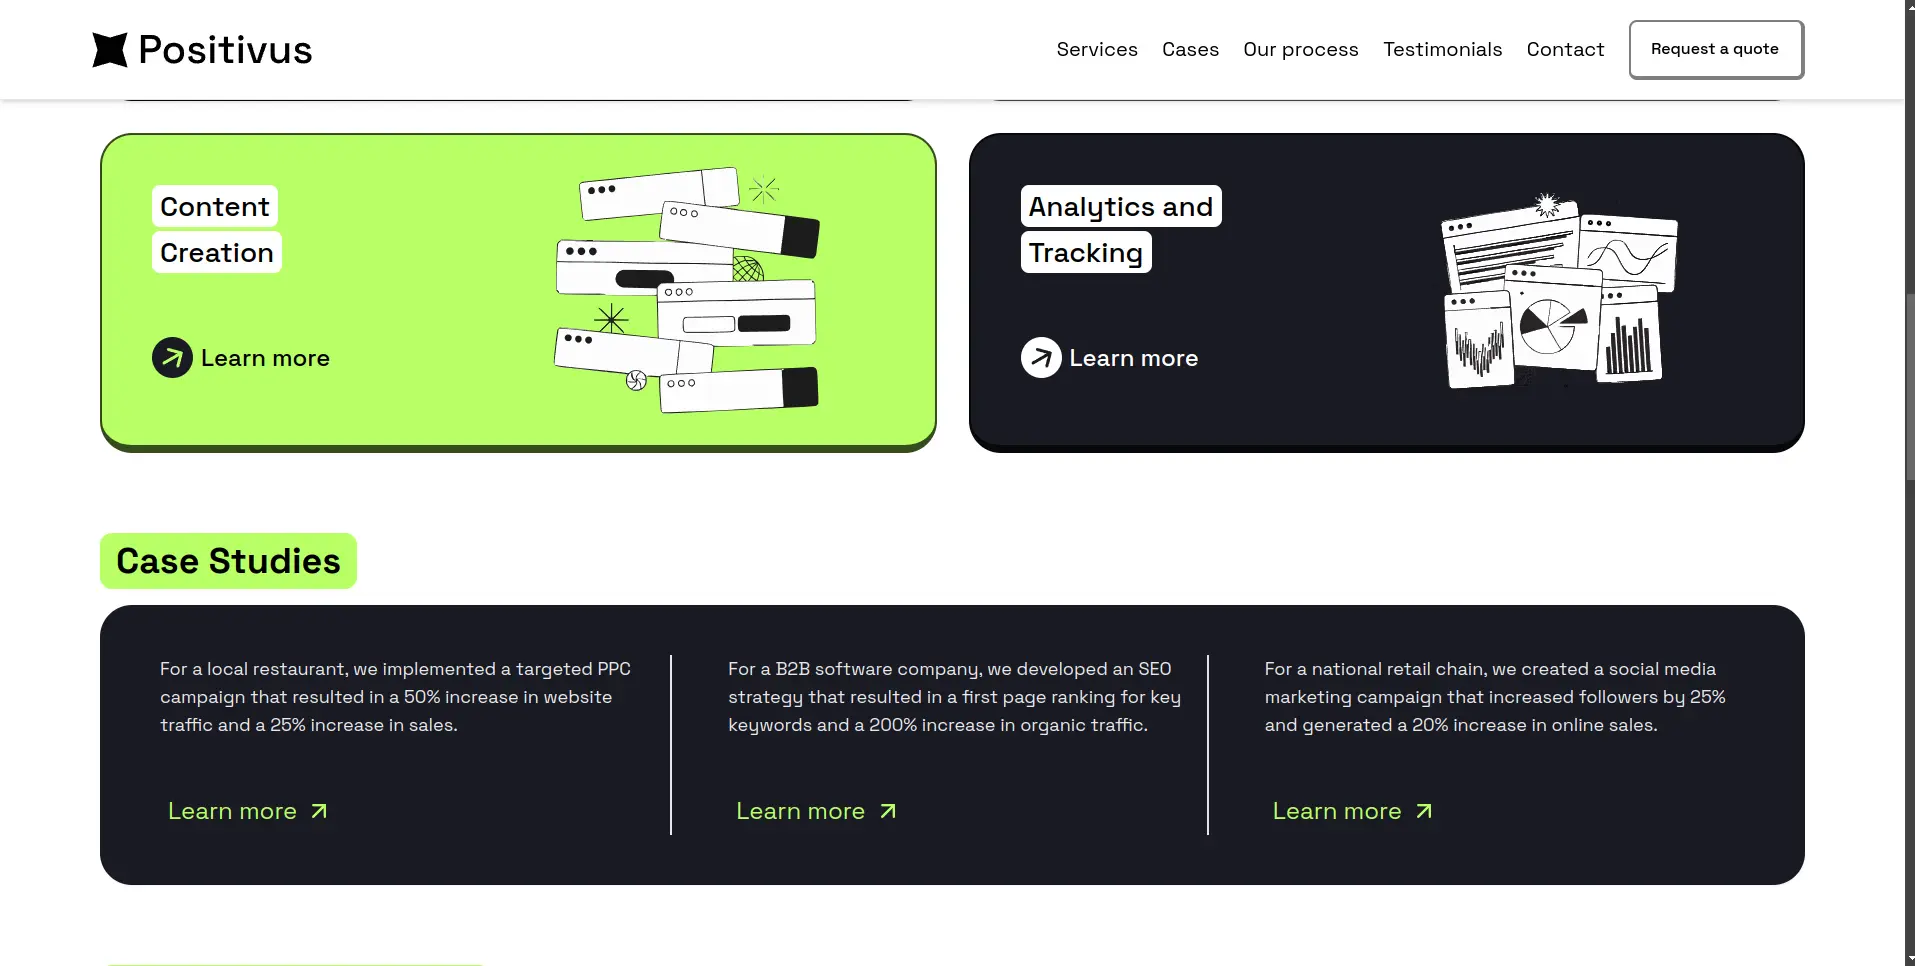This screenshot has width=1915, height=966.
Task: Click the arrow icon beside retail chain case link
Action: point(1424,812)
